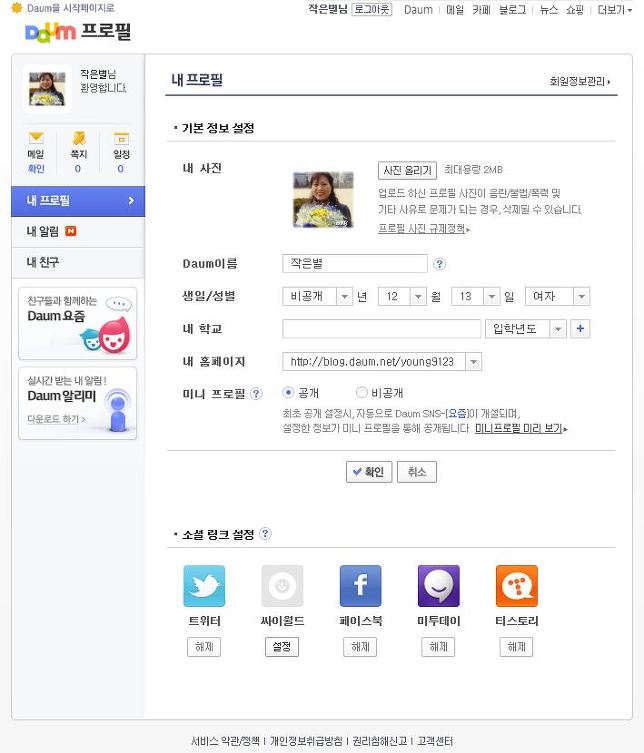This screenshot has height=753, width=644.
Task: Click 해제 button under 티스토리
Action: (516, 647)
